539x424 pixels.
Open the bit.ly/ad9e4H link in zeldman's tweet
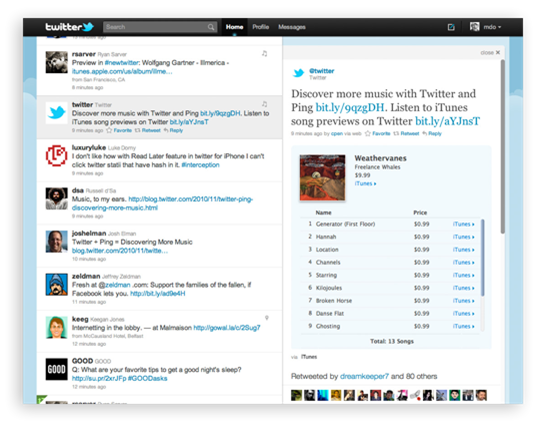click(157, 294)
